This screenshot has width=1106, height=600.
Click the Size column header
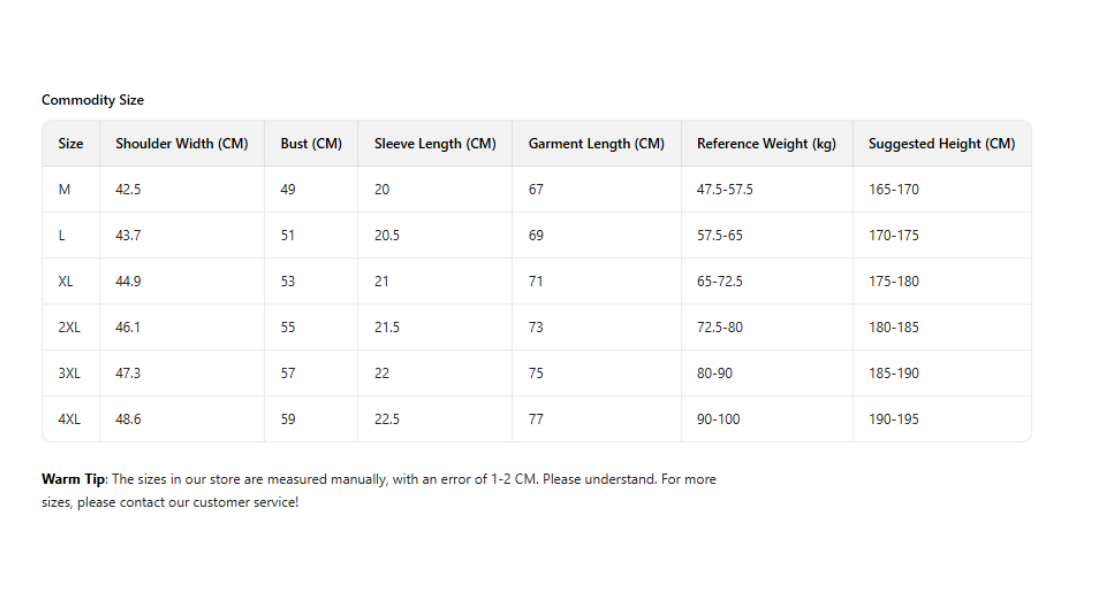point(71,144)
